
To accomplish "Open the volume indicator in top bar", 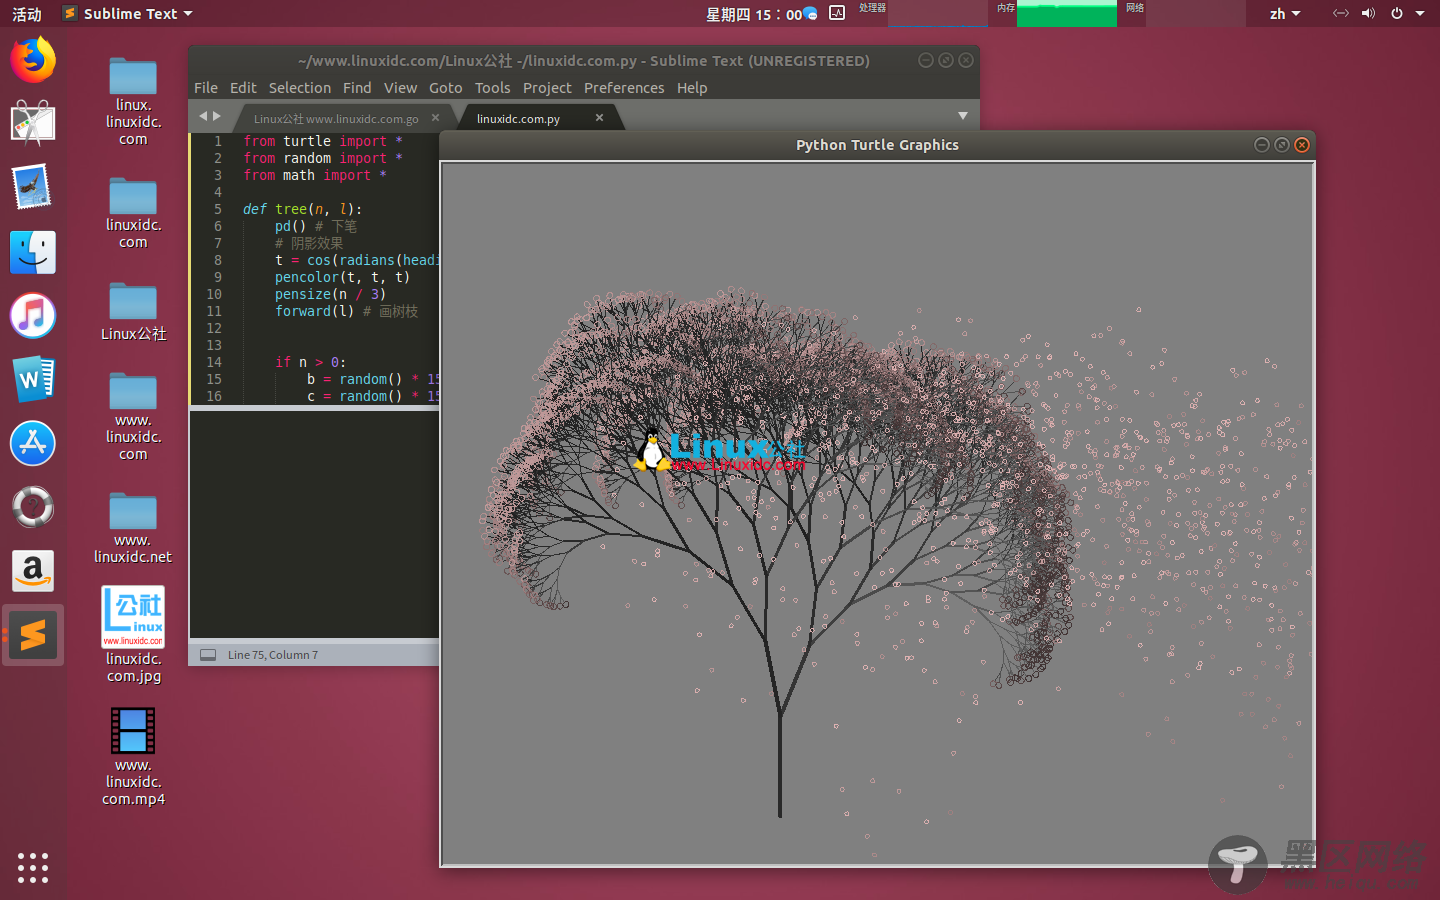I will click(x=1368, y=13).
